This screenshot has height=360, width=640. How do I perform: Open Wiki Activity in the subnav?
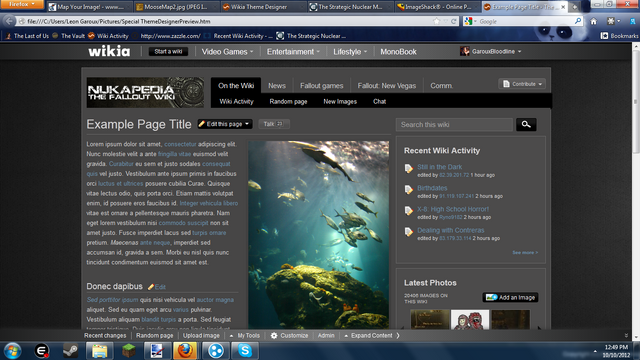click(236, 102)
